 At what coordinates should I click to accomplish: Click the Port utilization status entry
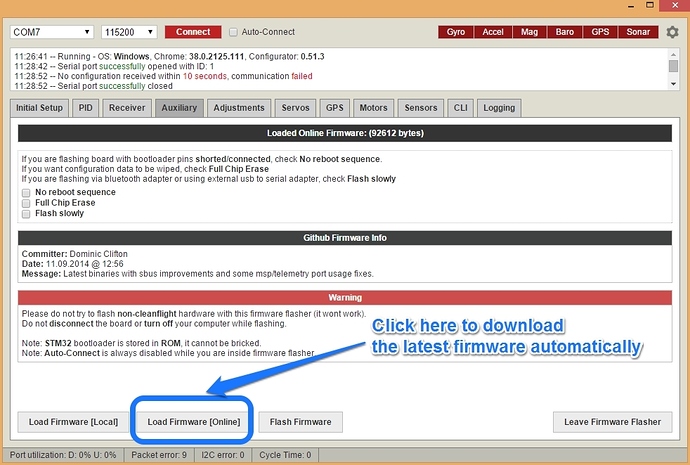[63, 455]
